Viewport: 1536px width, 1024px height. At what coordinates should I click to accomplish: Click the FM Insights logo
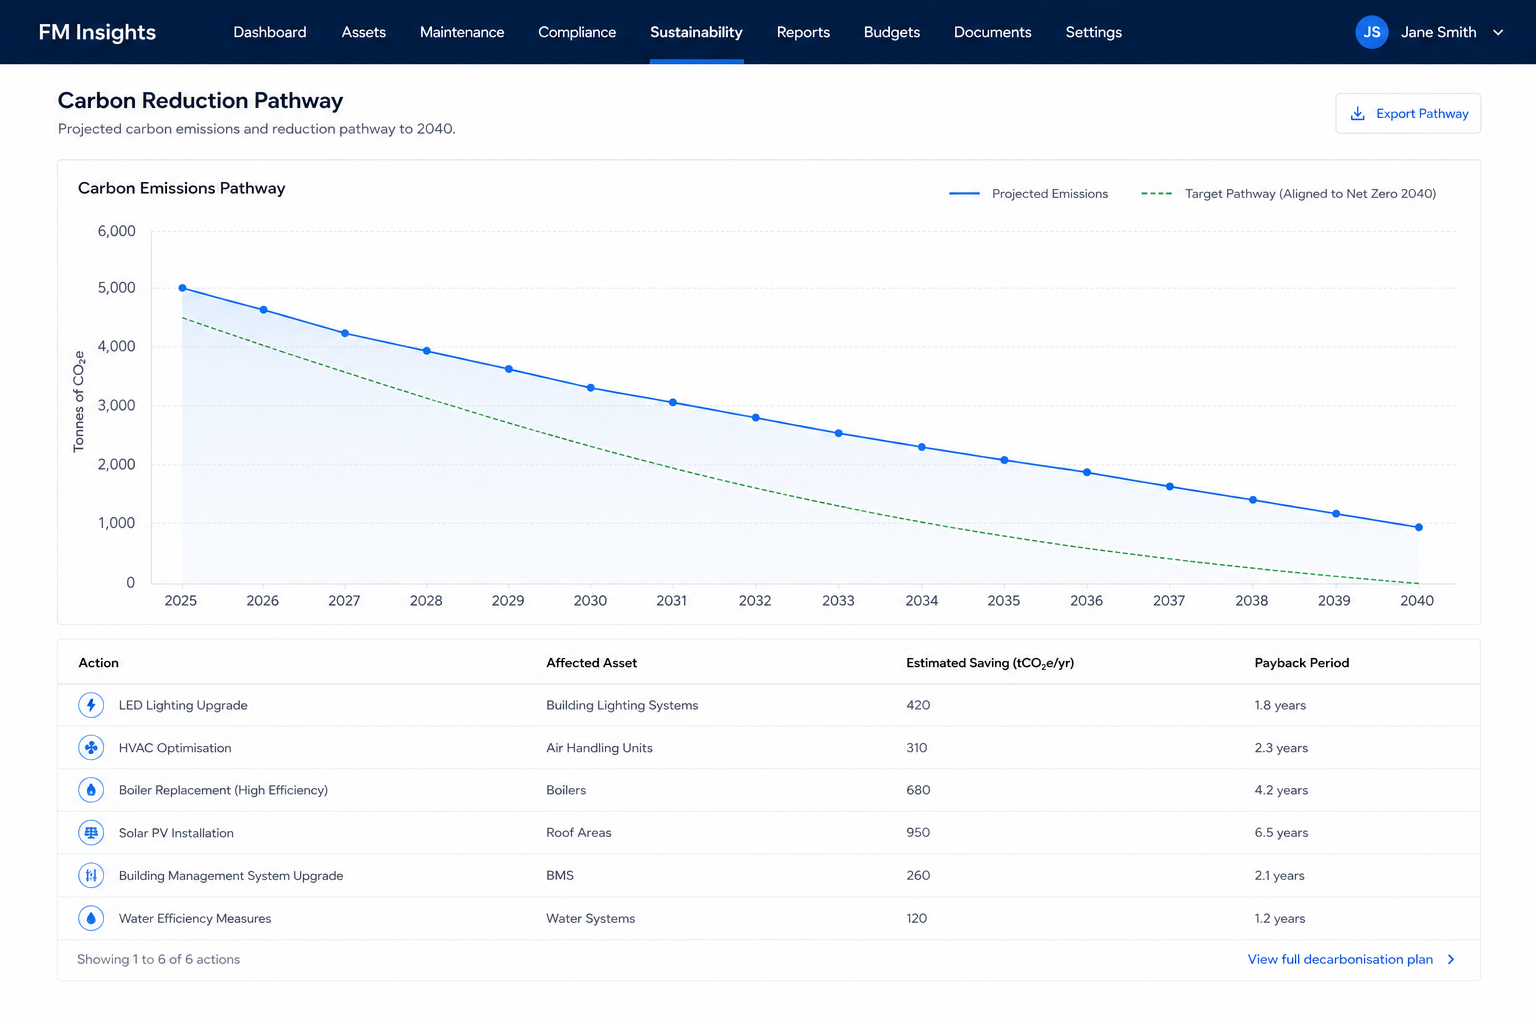tap(97, 32)
